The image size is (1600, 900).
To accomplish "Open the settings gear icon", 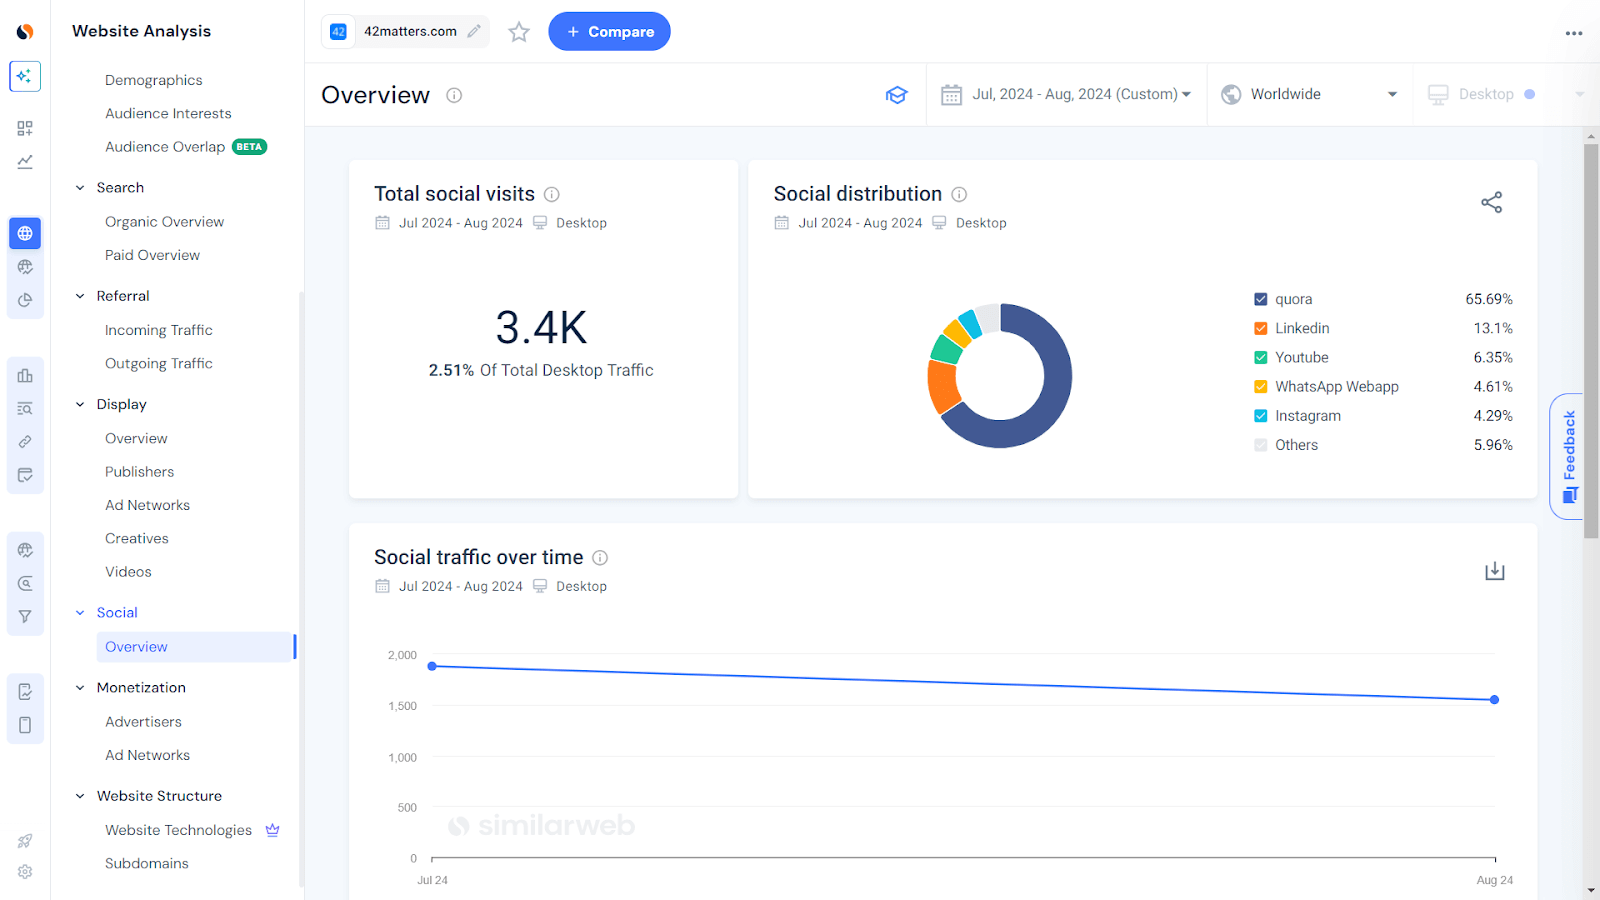I will click(x=25, y=872).
